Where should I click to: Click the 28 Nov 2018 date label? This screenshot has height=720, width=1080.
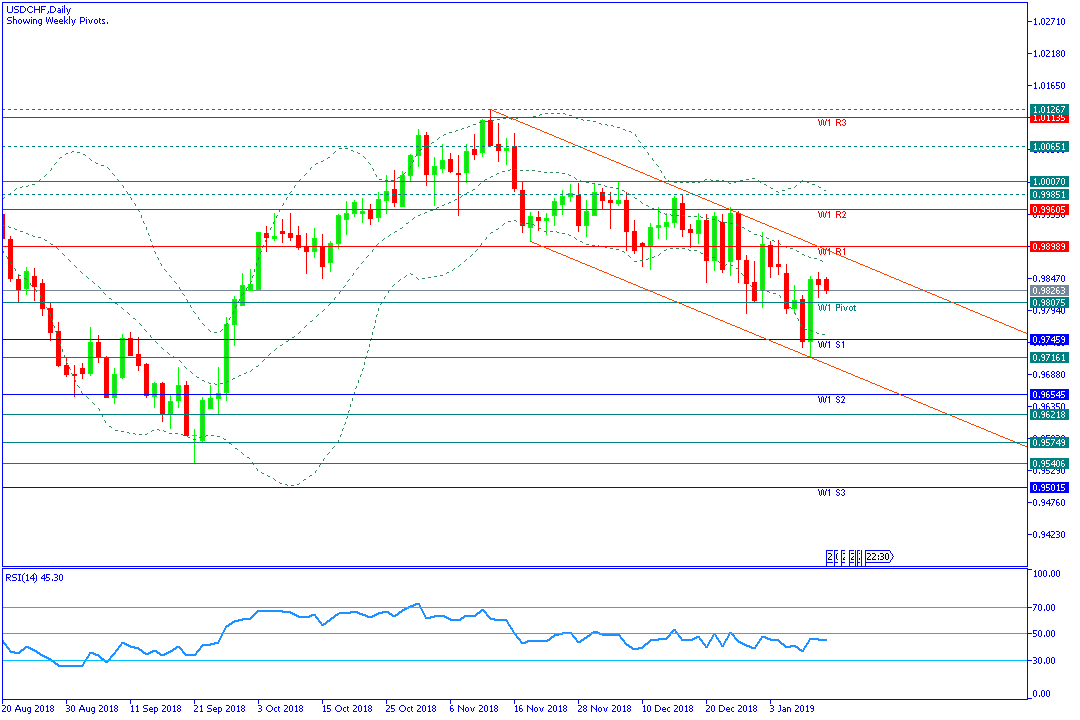coord(604,708)
